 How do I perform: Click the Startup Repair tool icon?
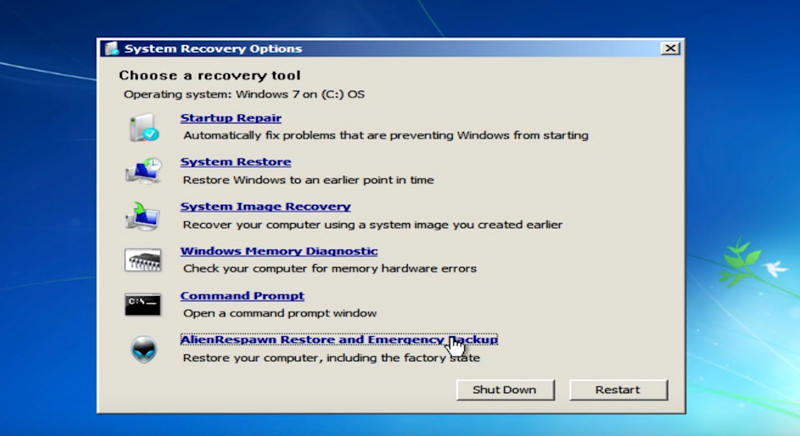(143, 127)
